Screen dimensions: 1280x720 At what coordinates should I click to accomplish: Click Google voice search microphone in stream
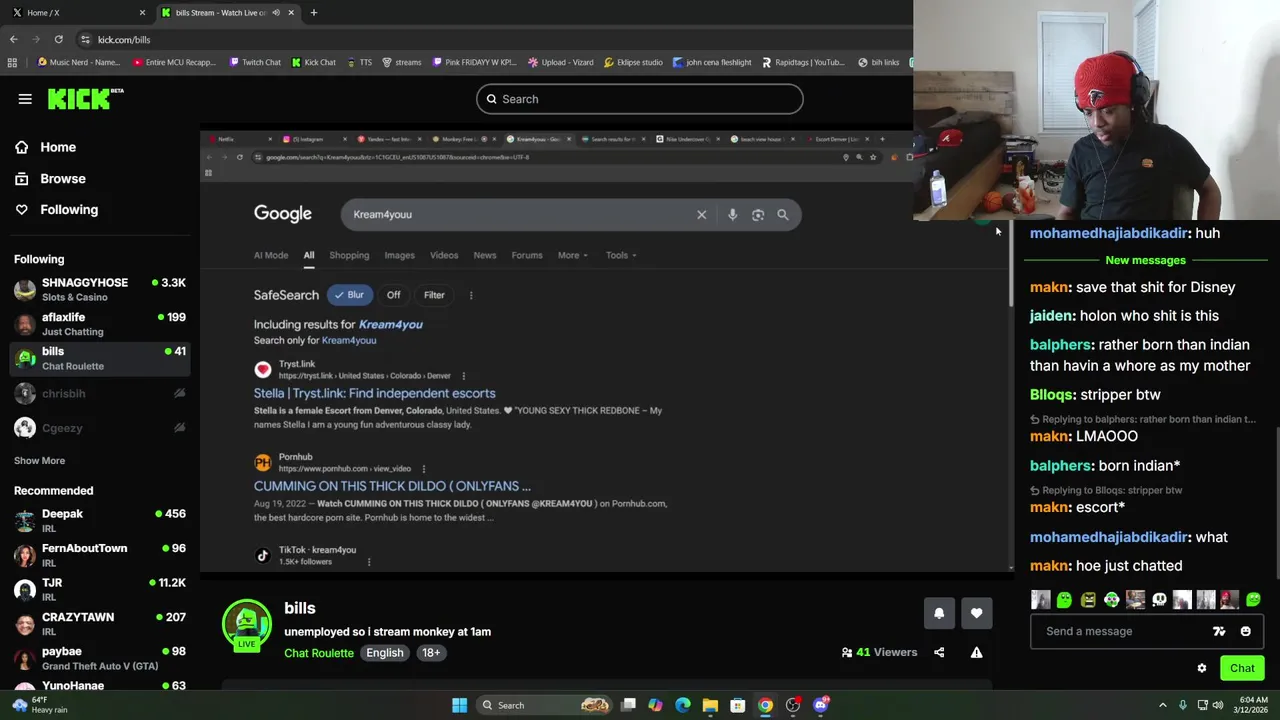point(733,214)
